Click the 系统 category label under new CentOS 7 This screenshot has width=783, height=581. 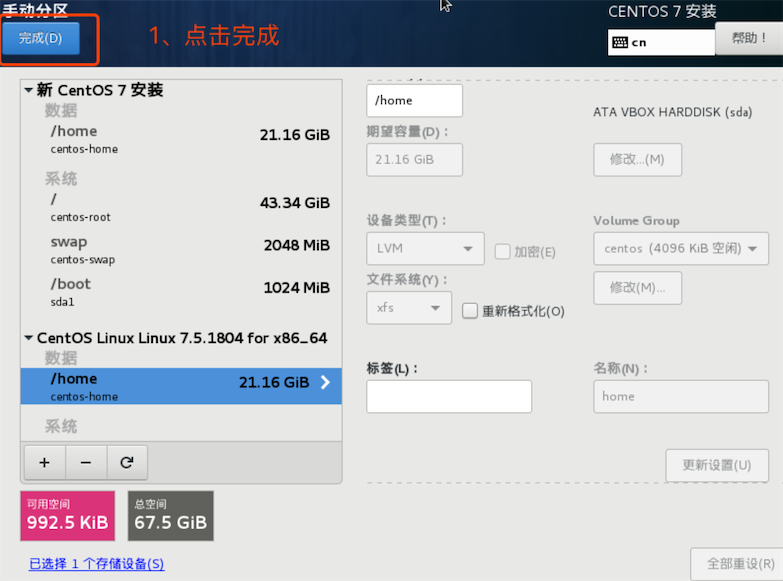[x=61, y=179]
